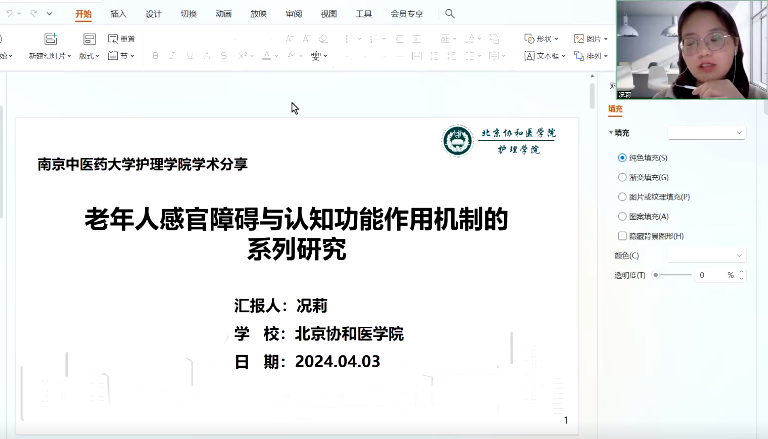Select Picture or texture fill (图片或纹理填充)
The width and height of the screenshot is (768, 439).
click(x=623, y=197)
